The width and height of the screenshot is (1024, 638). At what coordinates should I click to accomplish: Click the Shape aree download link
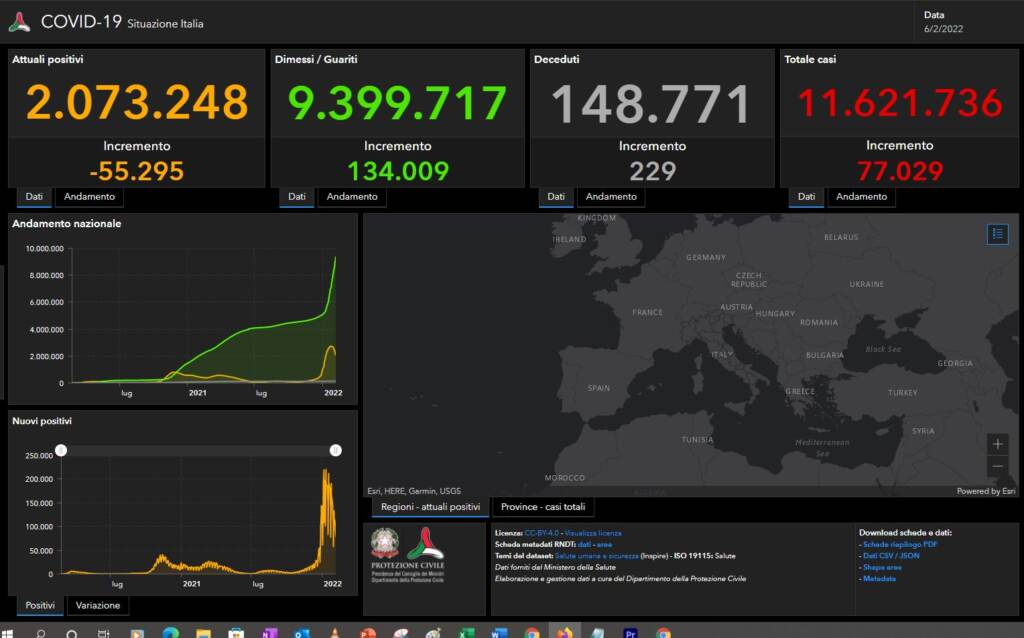point(884,567)
